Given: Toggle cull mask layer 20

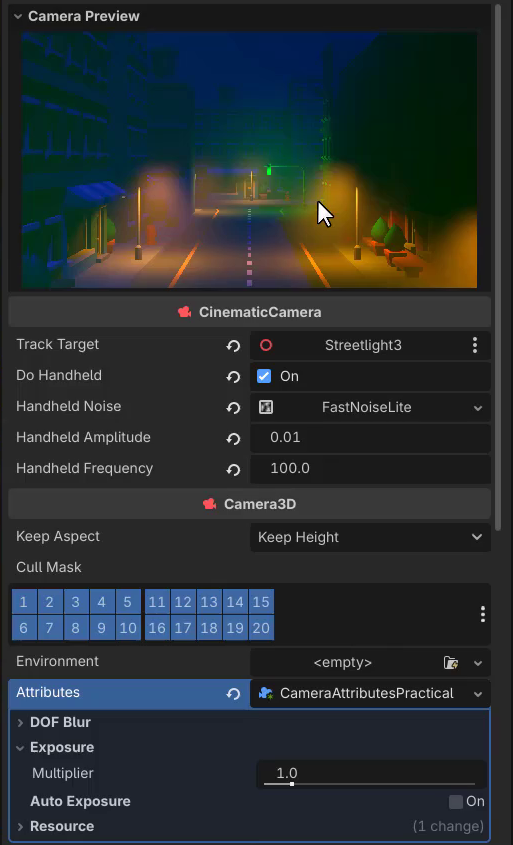Looking at the screenshot, I should (261, 628).
